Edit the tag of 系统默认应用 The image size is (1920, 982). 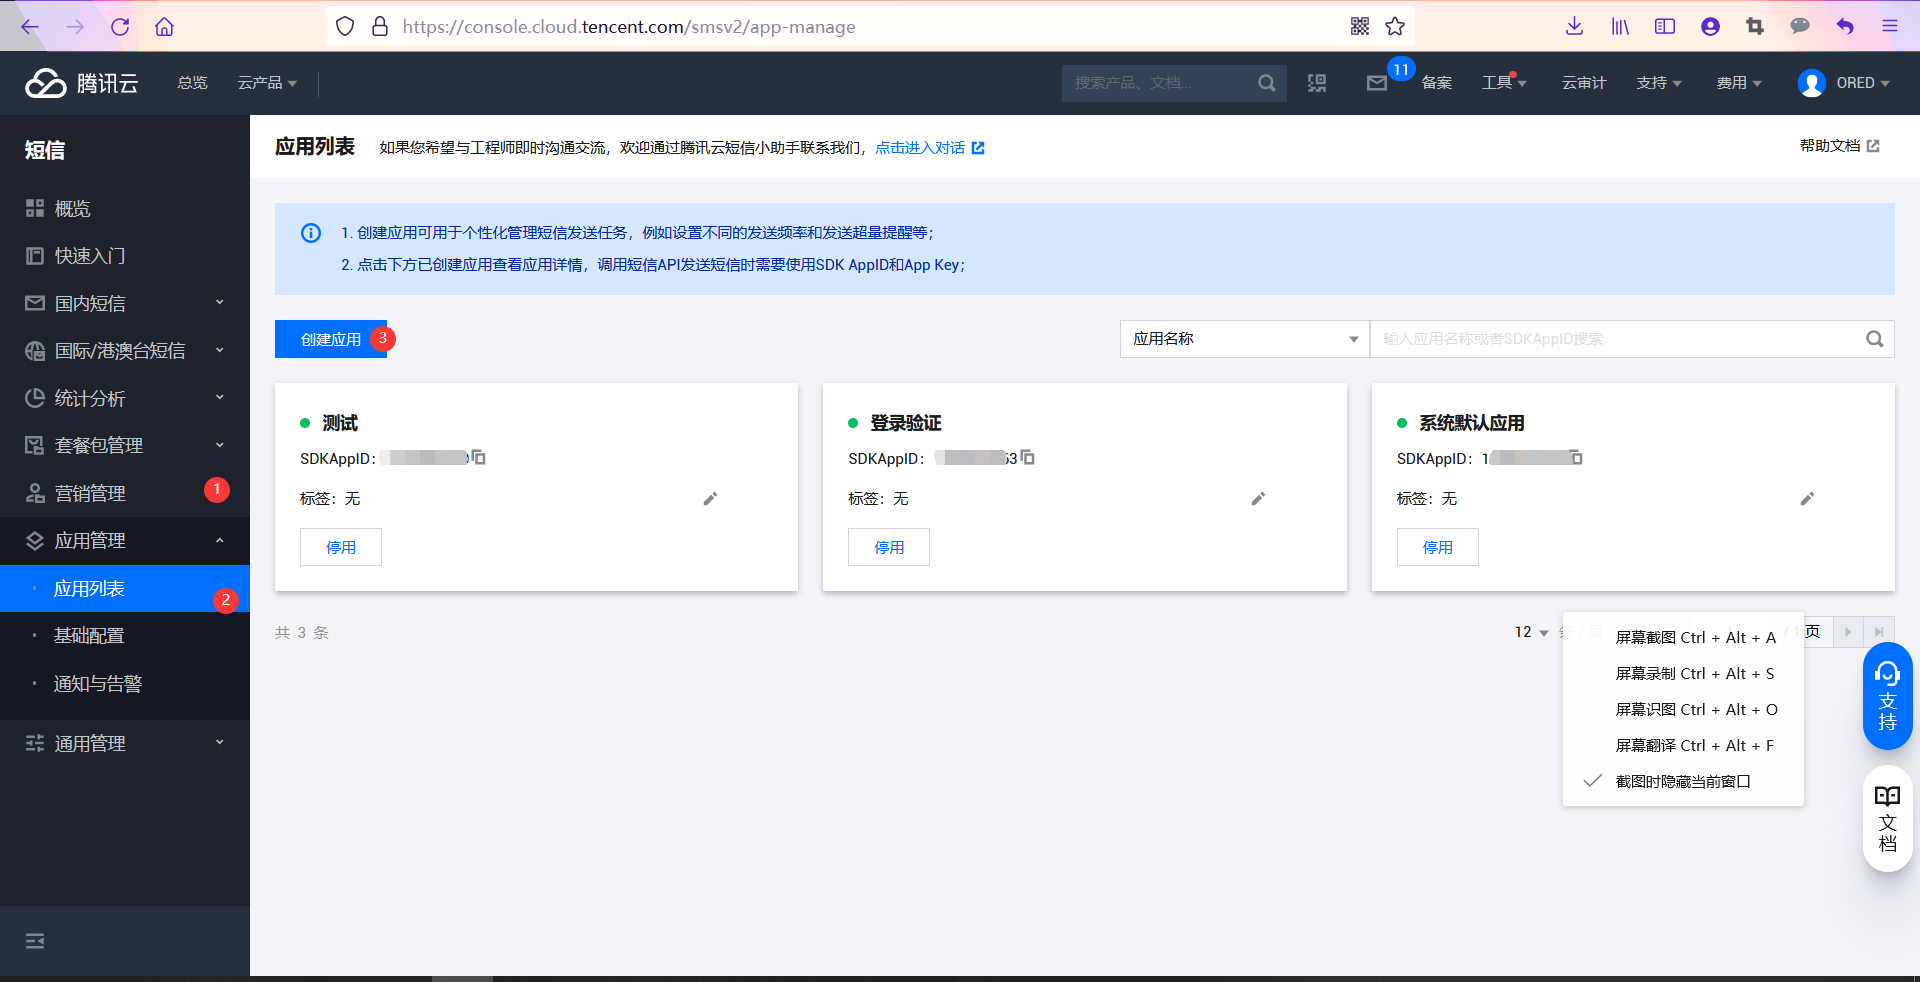1807,499
